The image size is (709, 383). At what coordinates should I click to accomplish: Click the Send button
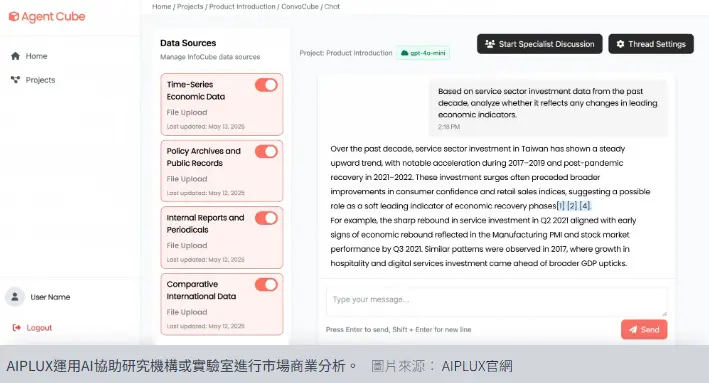[x=644, y=330]
